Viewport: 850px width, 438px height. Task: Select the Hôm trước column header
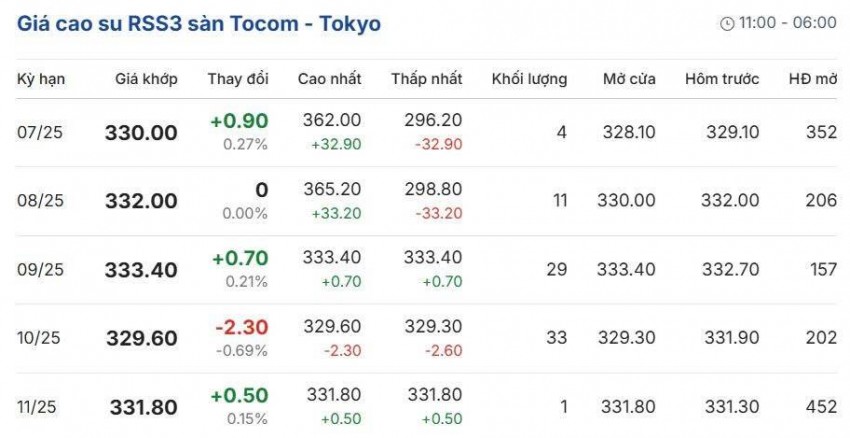(x=721, y=79)
